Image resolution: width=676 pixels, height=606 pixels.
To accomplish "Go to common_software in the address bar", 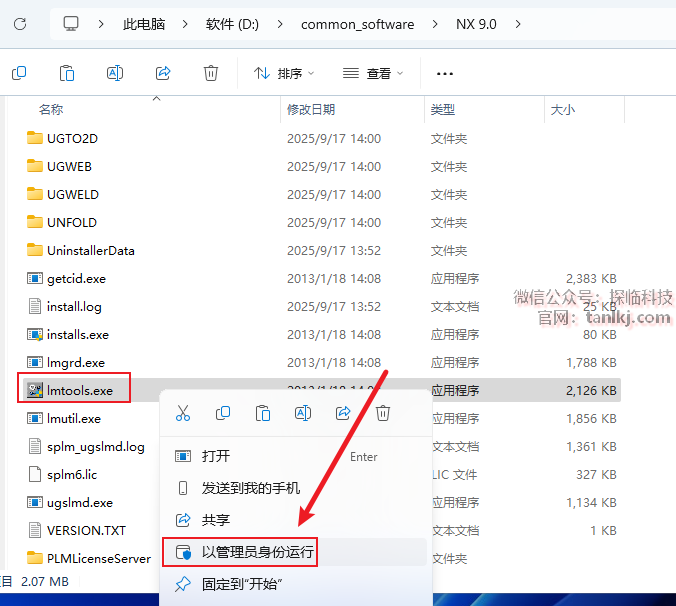I will pos(357,24).
